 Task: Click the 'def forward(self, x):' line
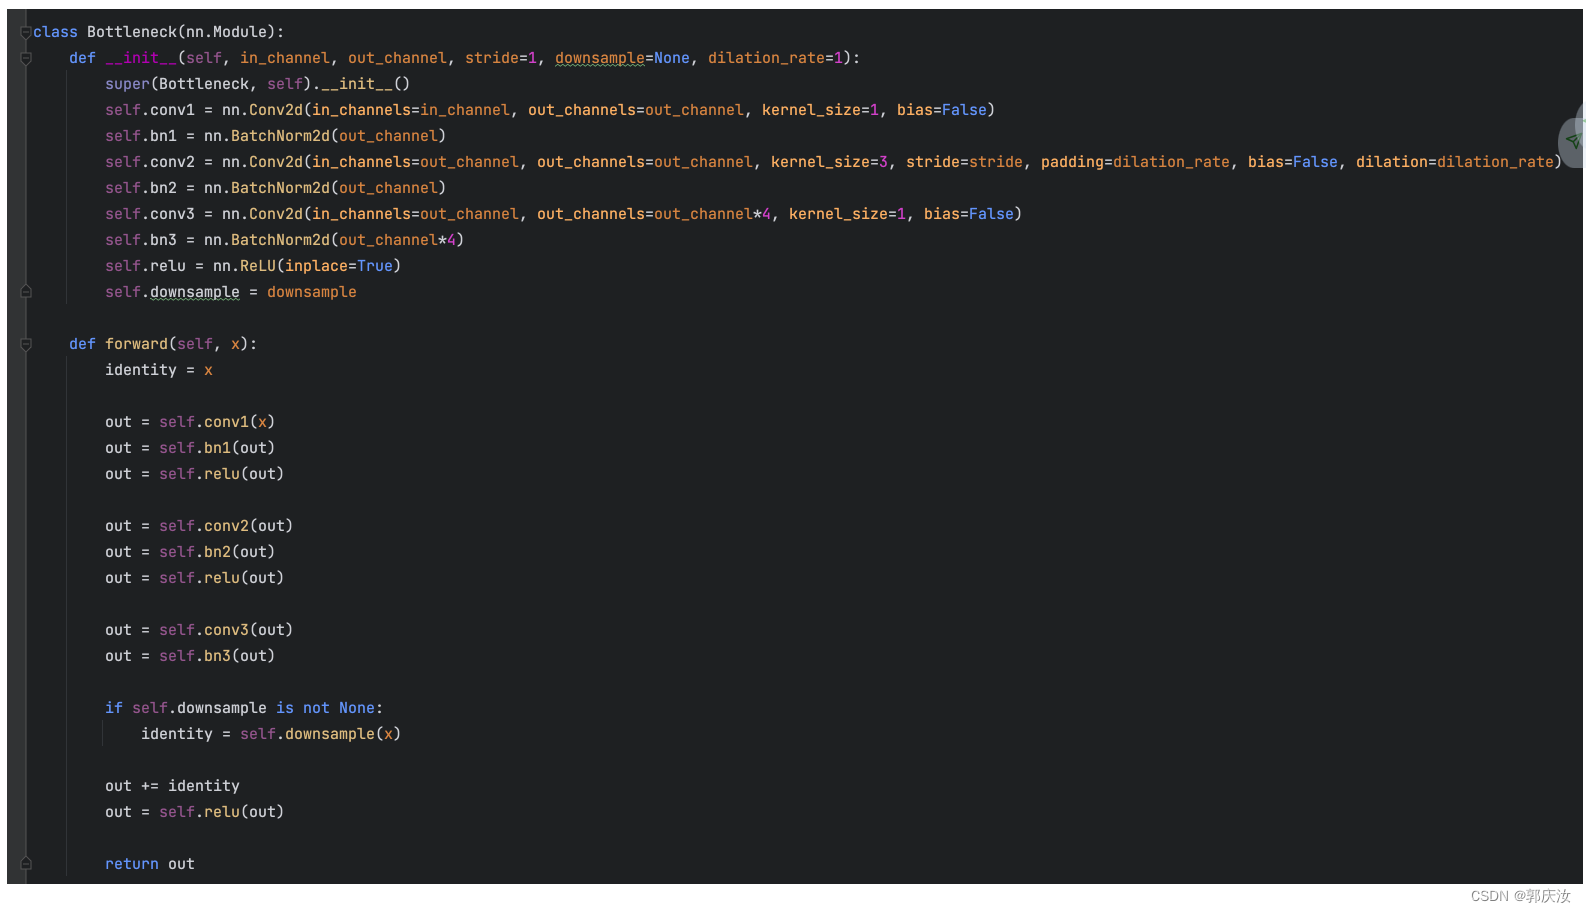click(x=163, y=344)
